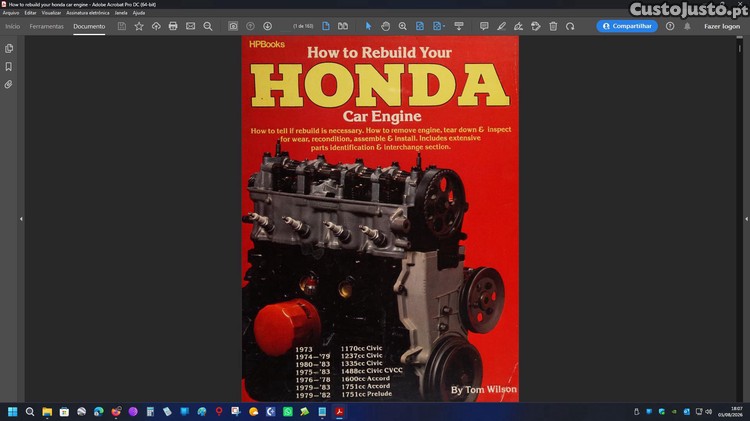Click the taskbar volume icon

(x=708, y=411)
